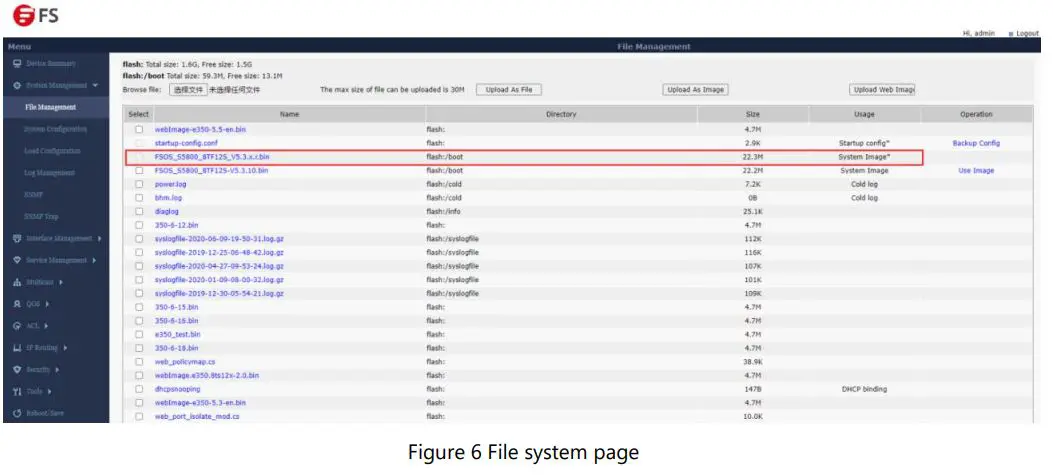This screenshot has width=1053, height=475.
Task: Click the Name column header
Action: [289, 115]
